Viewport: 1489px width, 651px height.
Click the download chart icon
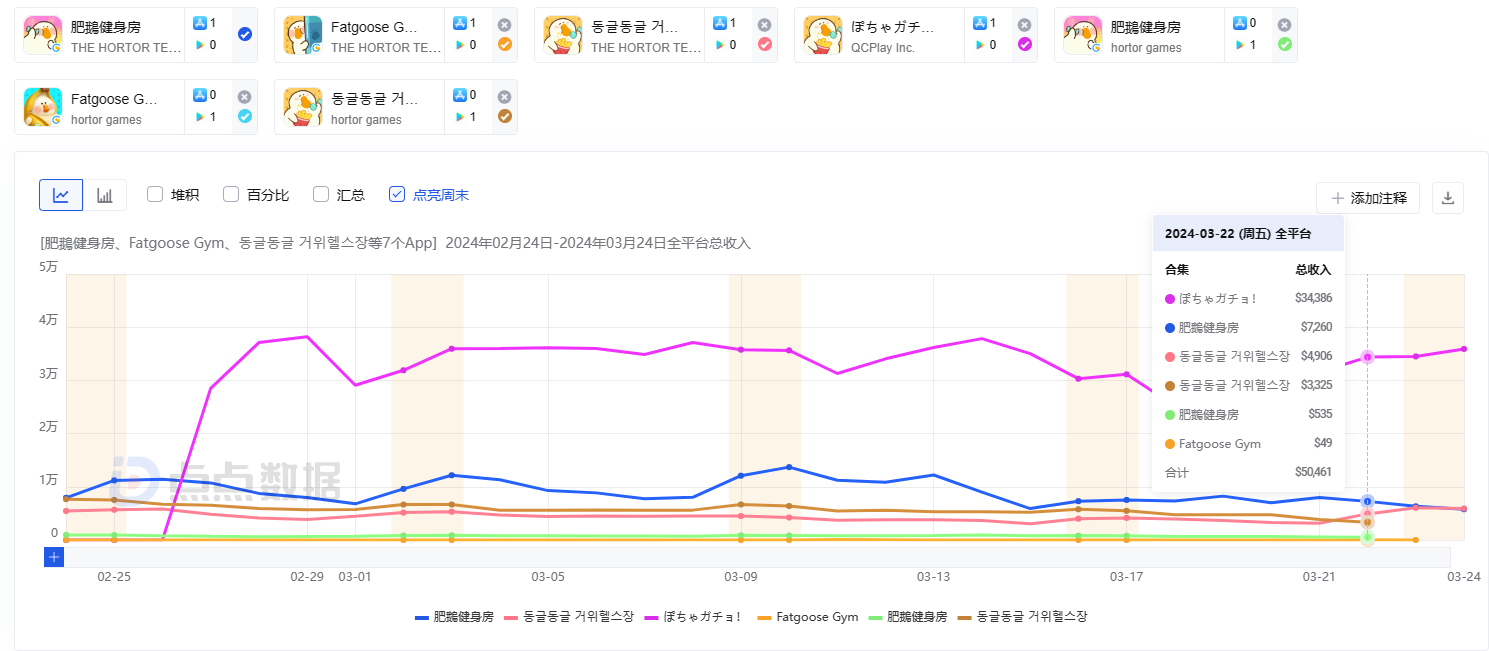click(1447, 198)
